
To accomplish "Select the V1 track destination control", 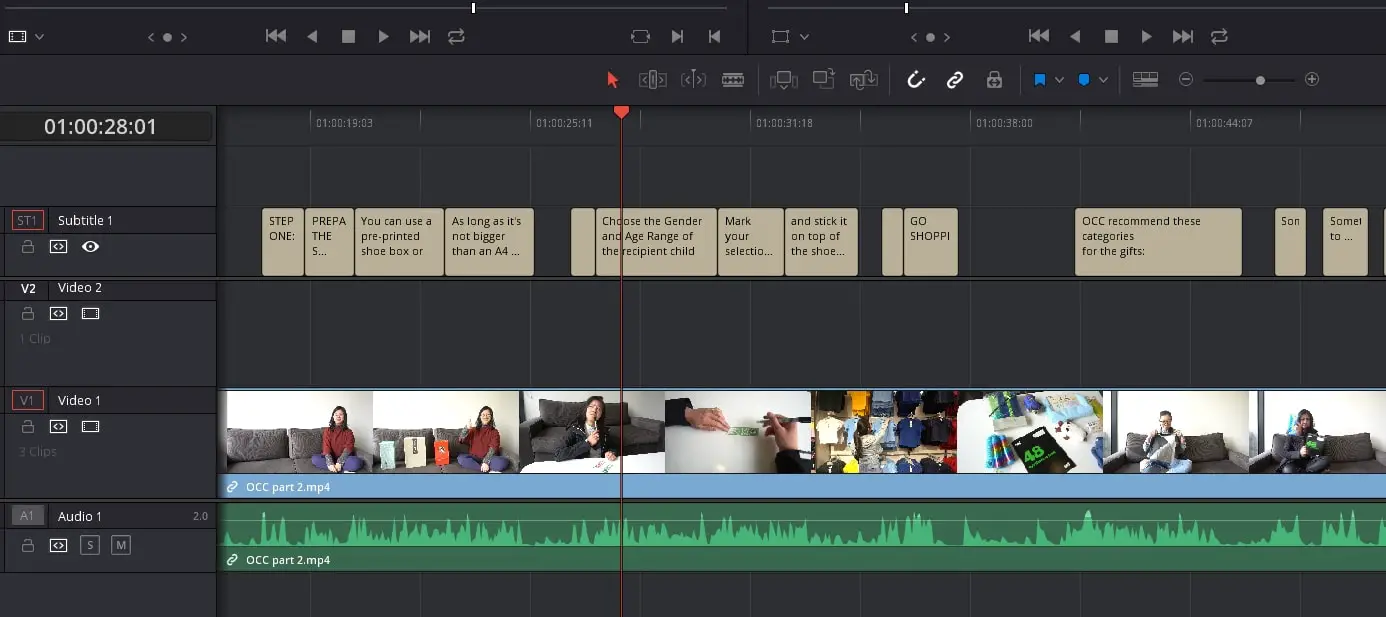I will 28,400.
